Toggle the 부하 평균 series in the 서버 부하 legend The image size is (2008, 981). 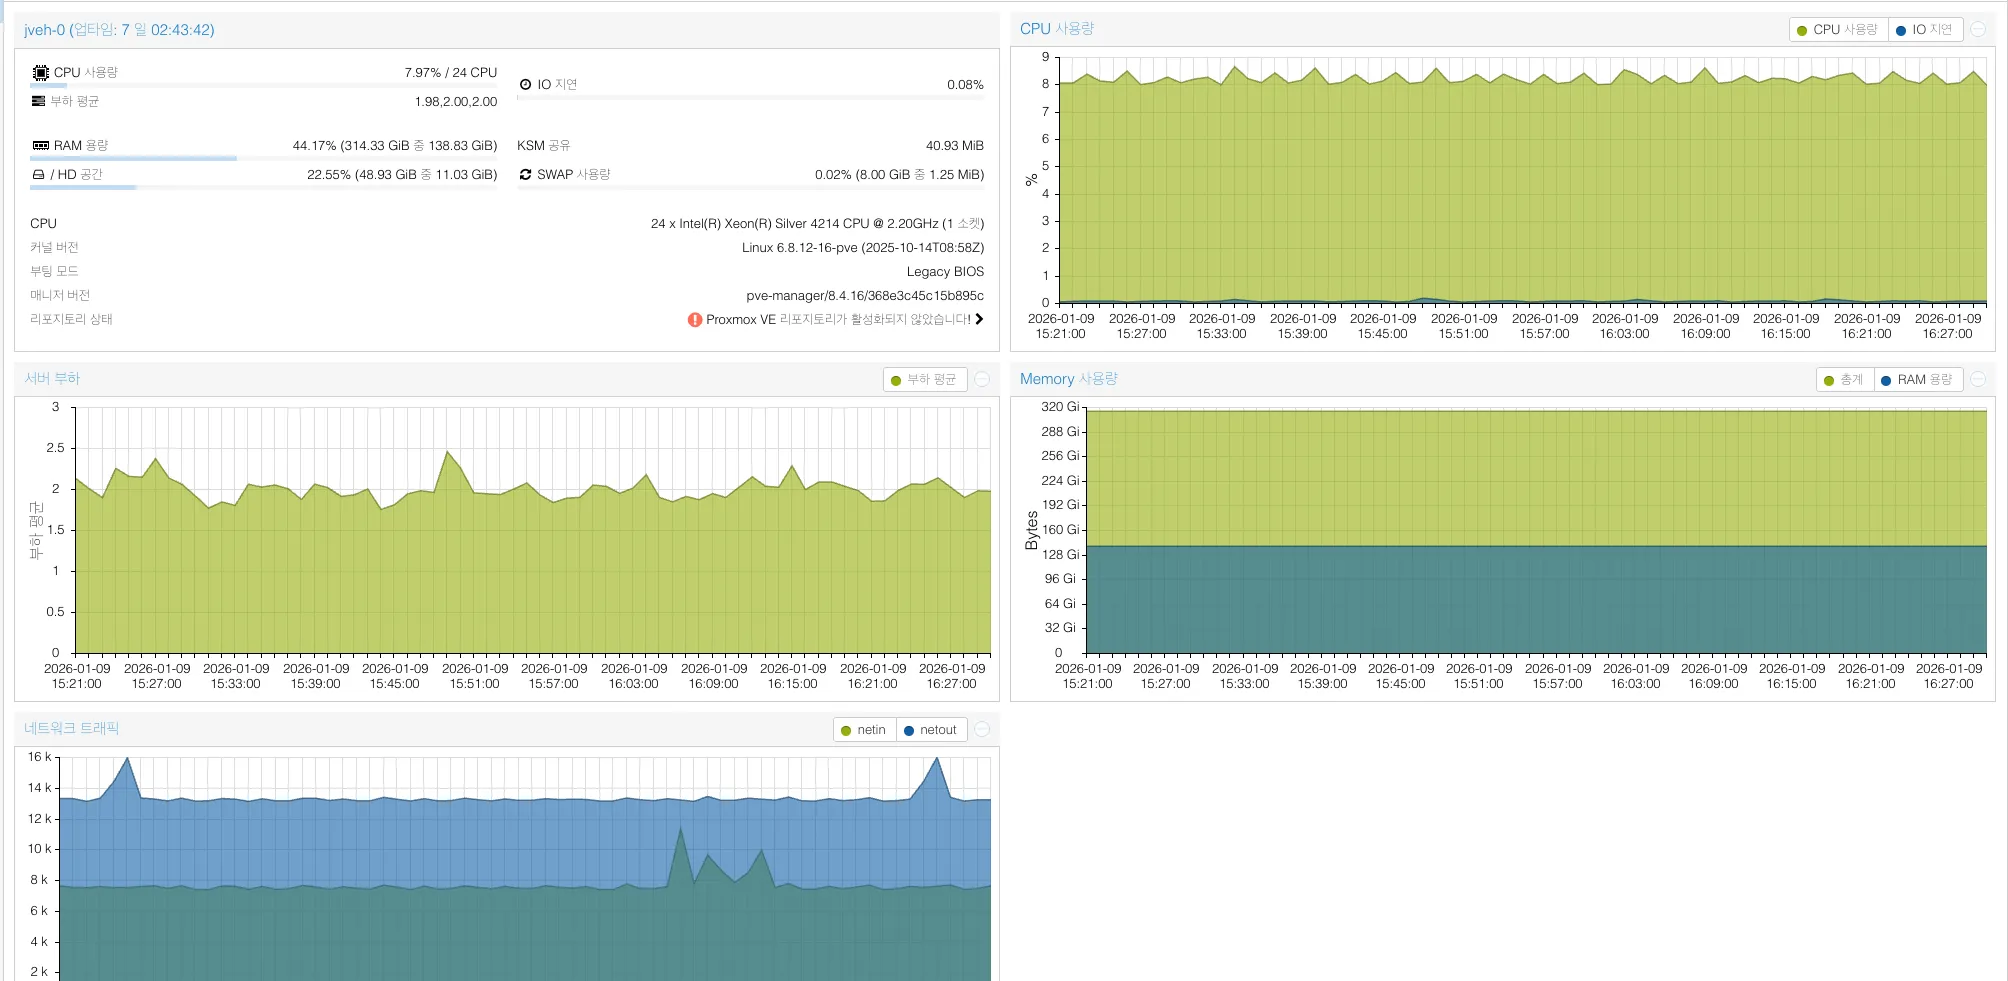pos(923,380)
